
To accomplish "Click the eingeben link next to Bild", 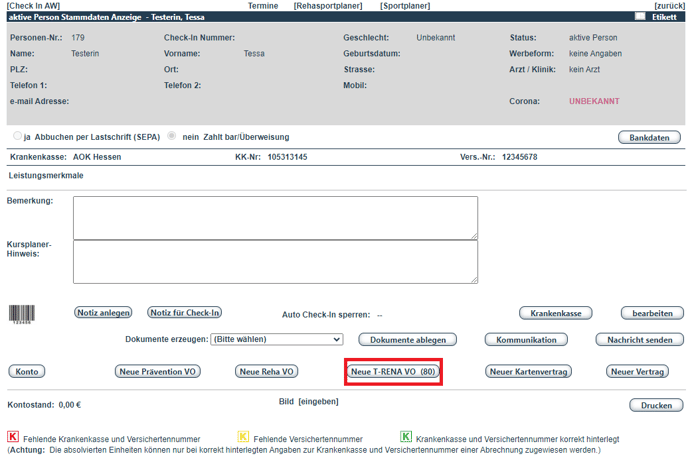I will 318,401.
